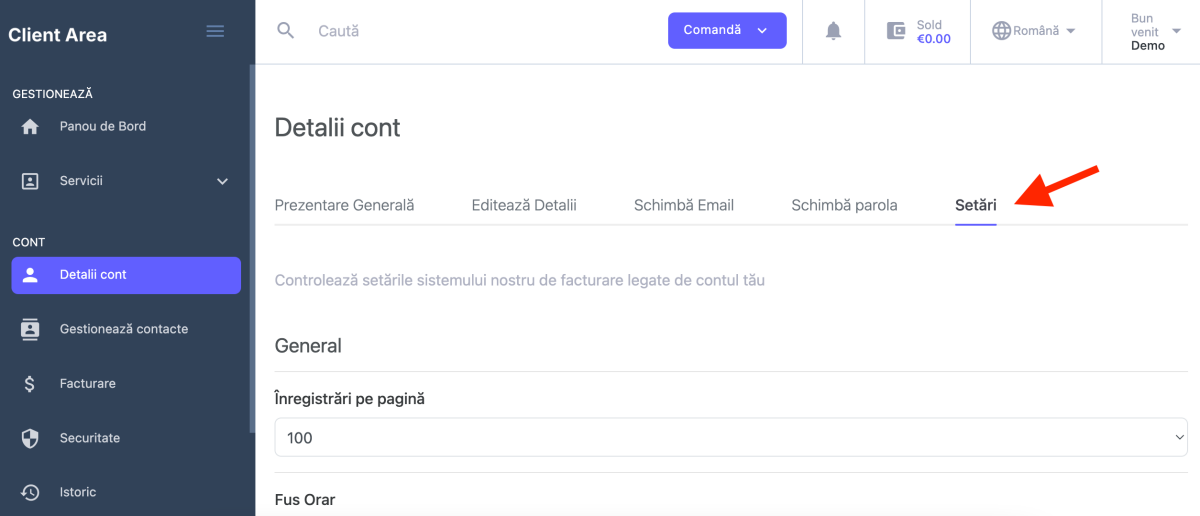Click the wallet Sold balance icon
This screenshot has width=1200, height=516.
896,31
